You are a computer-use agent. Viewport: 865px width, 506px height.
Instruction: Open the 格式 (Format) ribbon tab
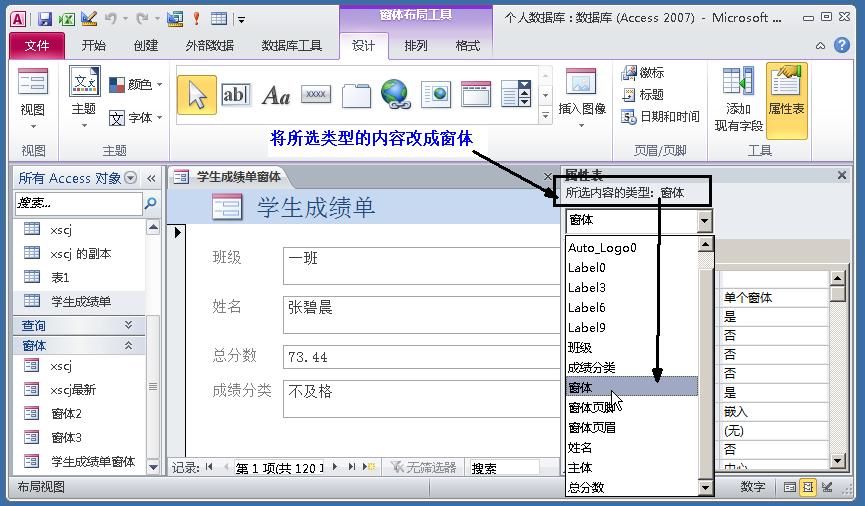(467, 45)
